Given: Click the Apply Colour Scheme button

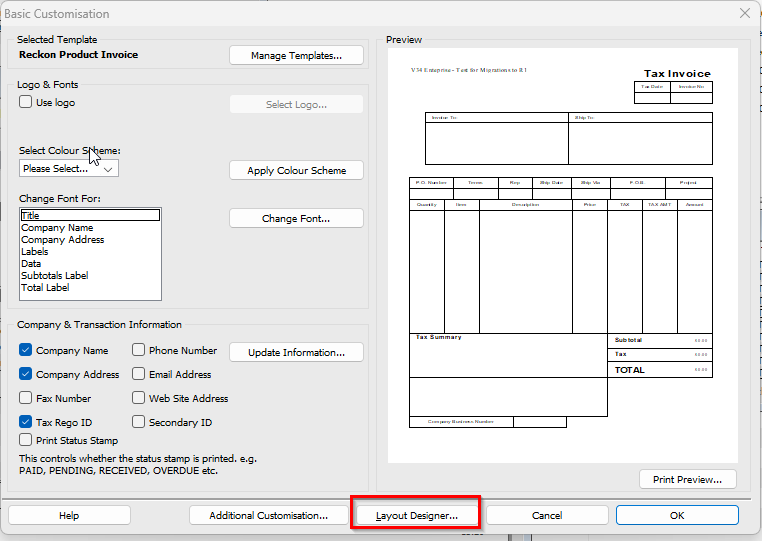Looking at the screenshot, I should point(296,171).
